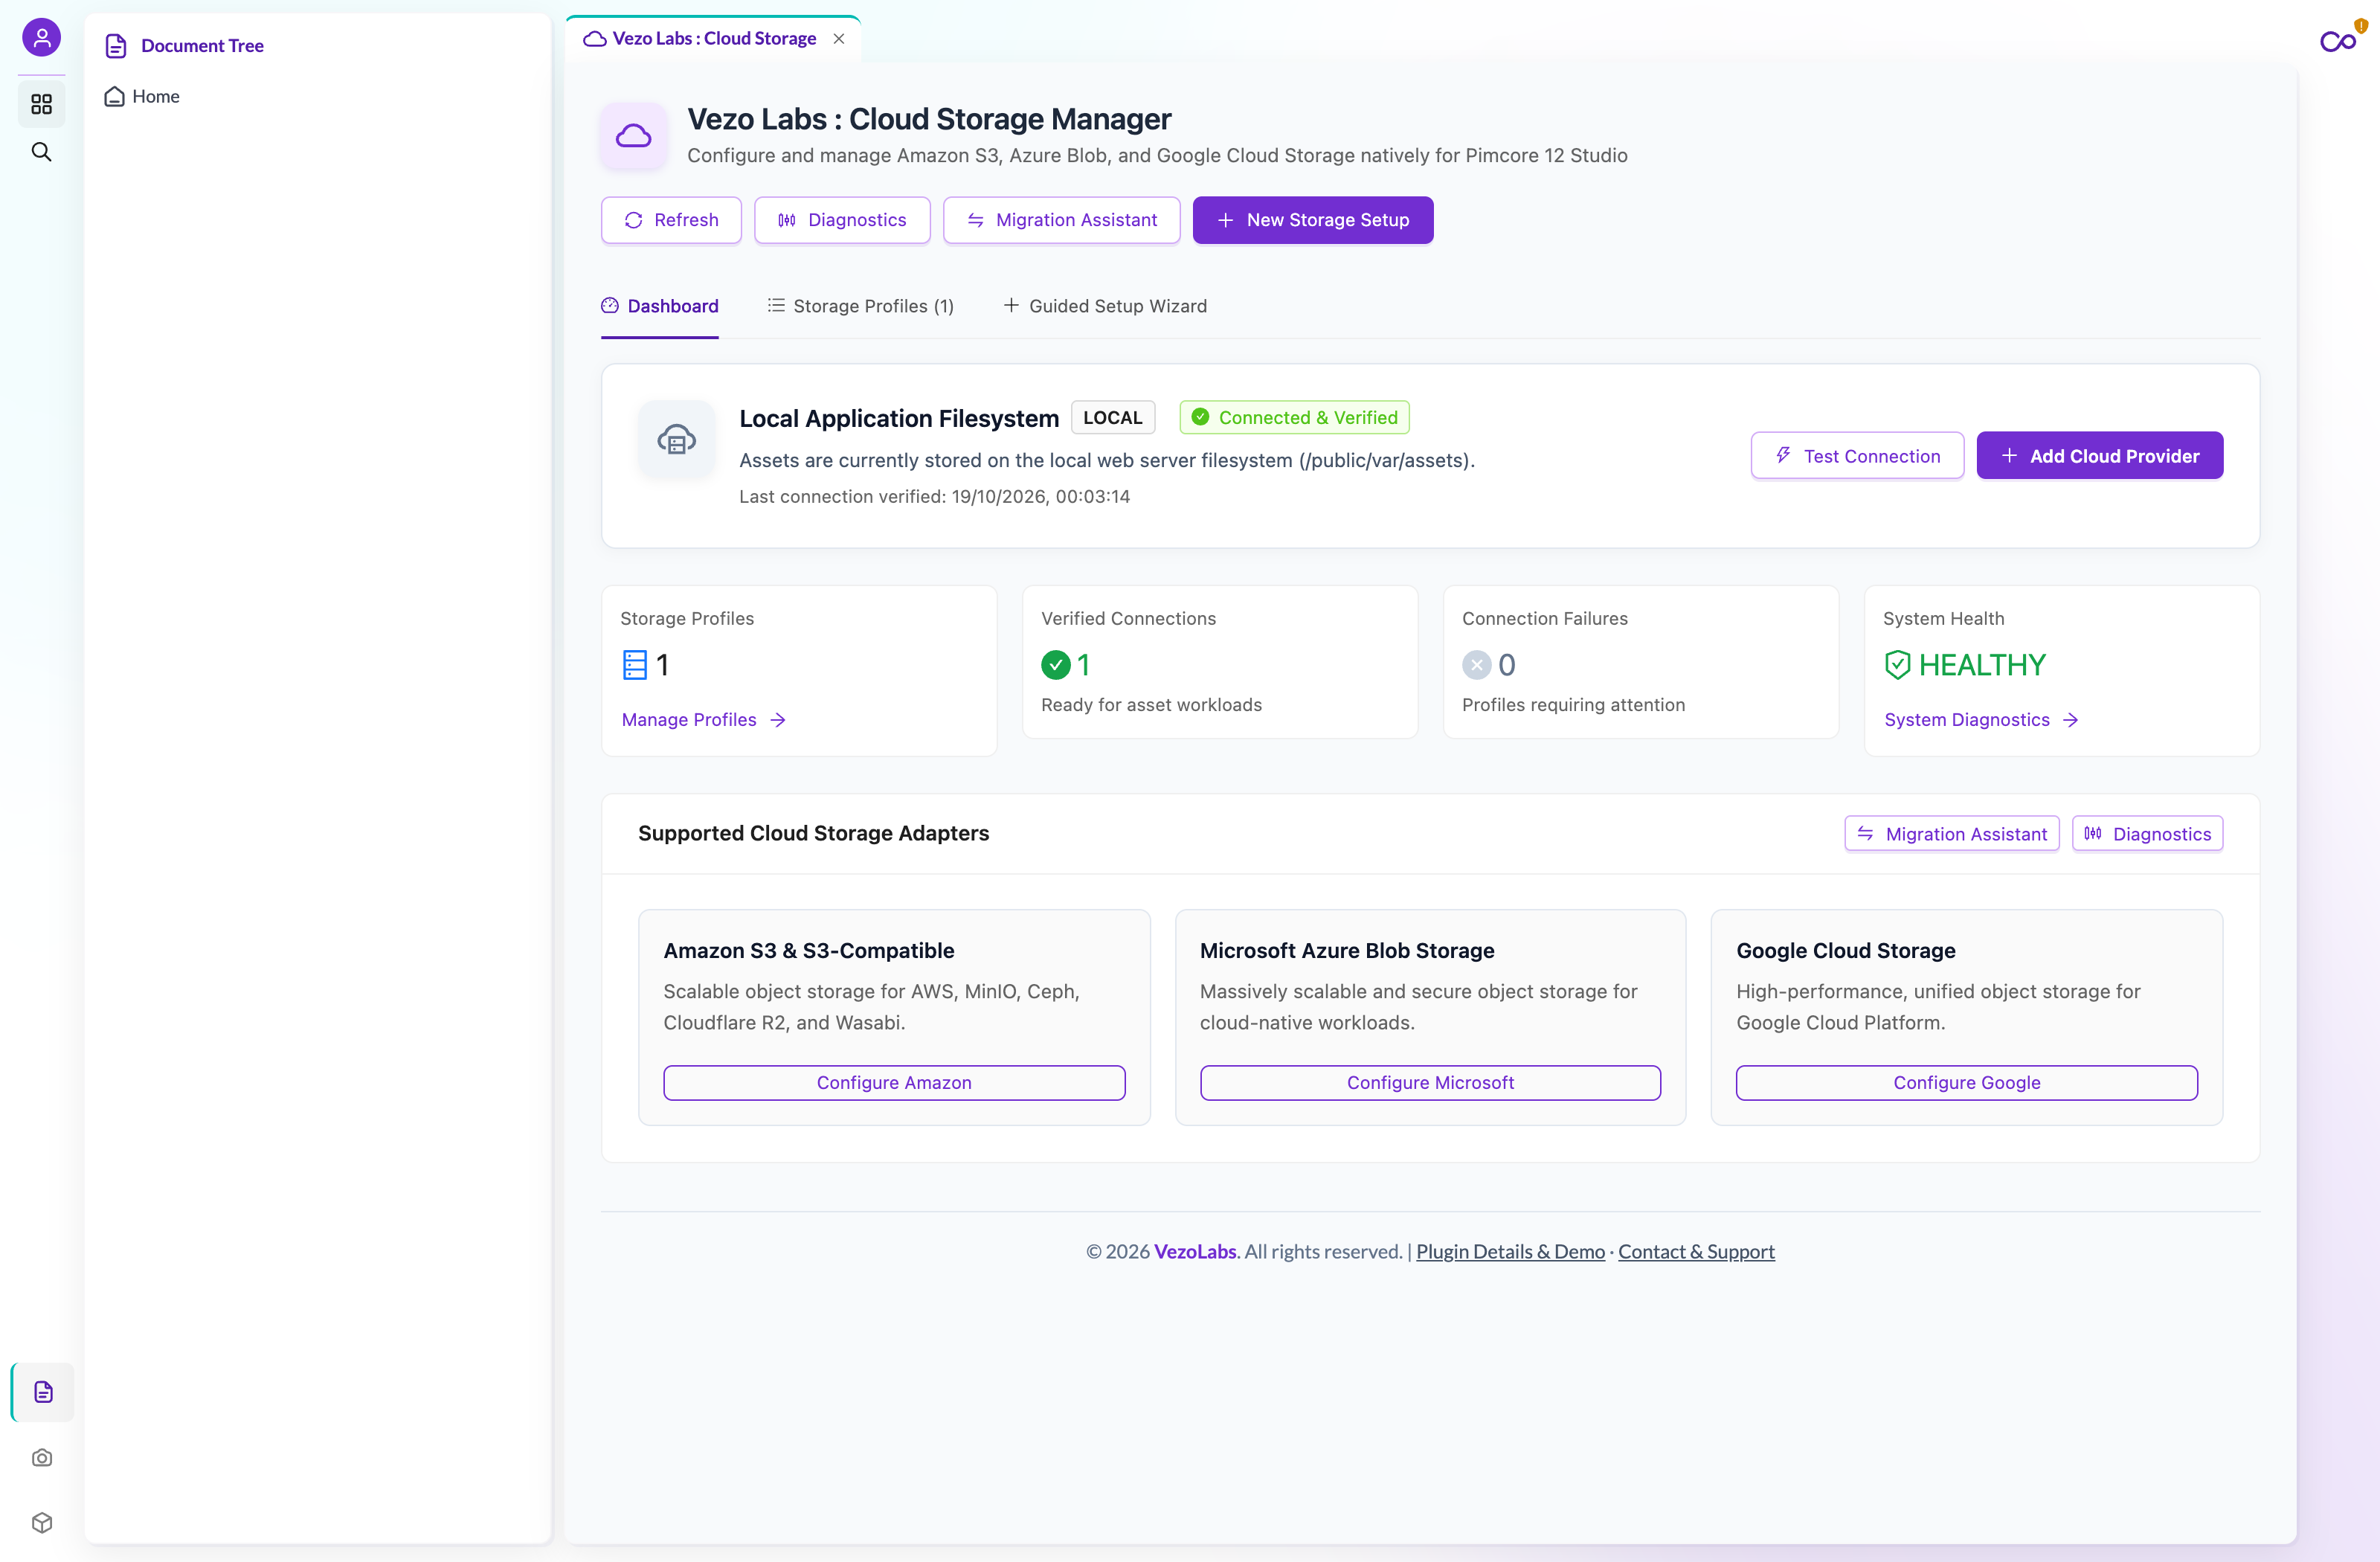Image resolution: width=2380 pixels, height=1562 pixels.
Task: Open Migration Assistant in the adapters section
Action: pos(1951,834)
